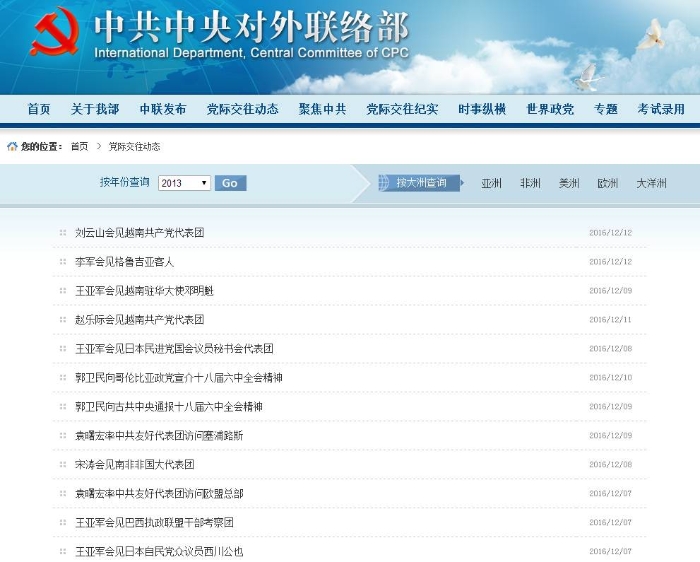700x562 pixels.
Task: Open the 聚焦中共 menu item
Action: click(x=322, y=109)
